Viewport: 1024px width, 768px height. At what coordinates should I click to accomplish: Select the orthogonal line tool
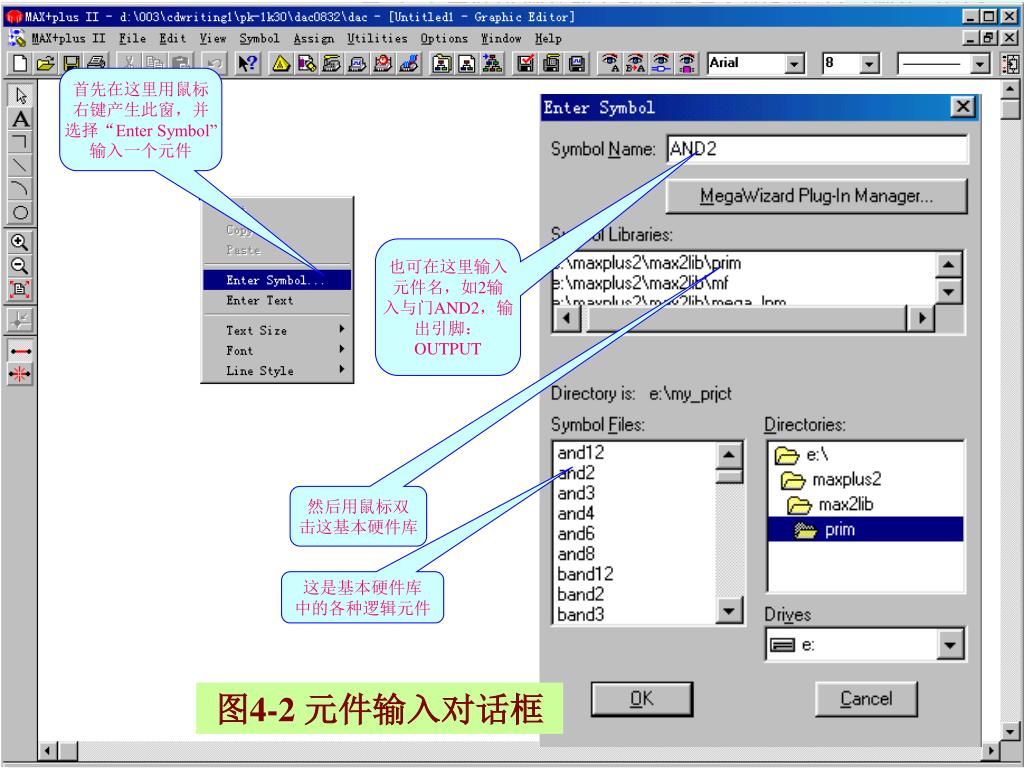click(x=20, y=142)
